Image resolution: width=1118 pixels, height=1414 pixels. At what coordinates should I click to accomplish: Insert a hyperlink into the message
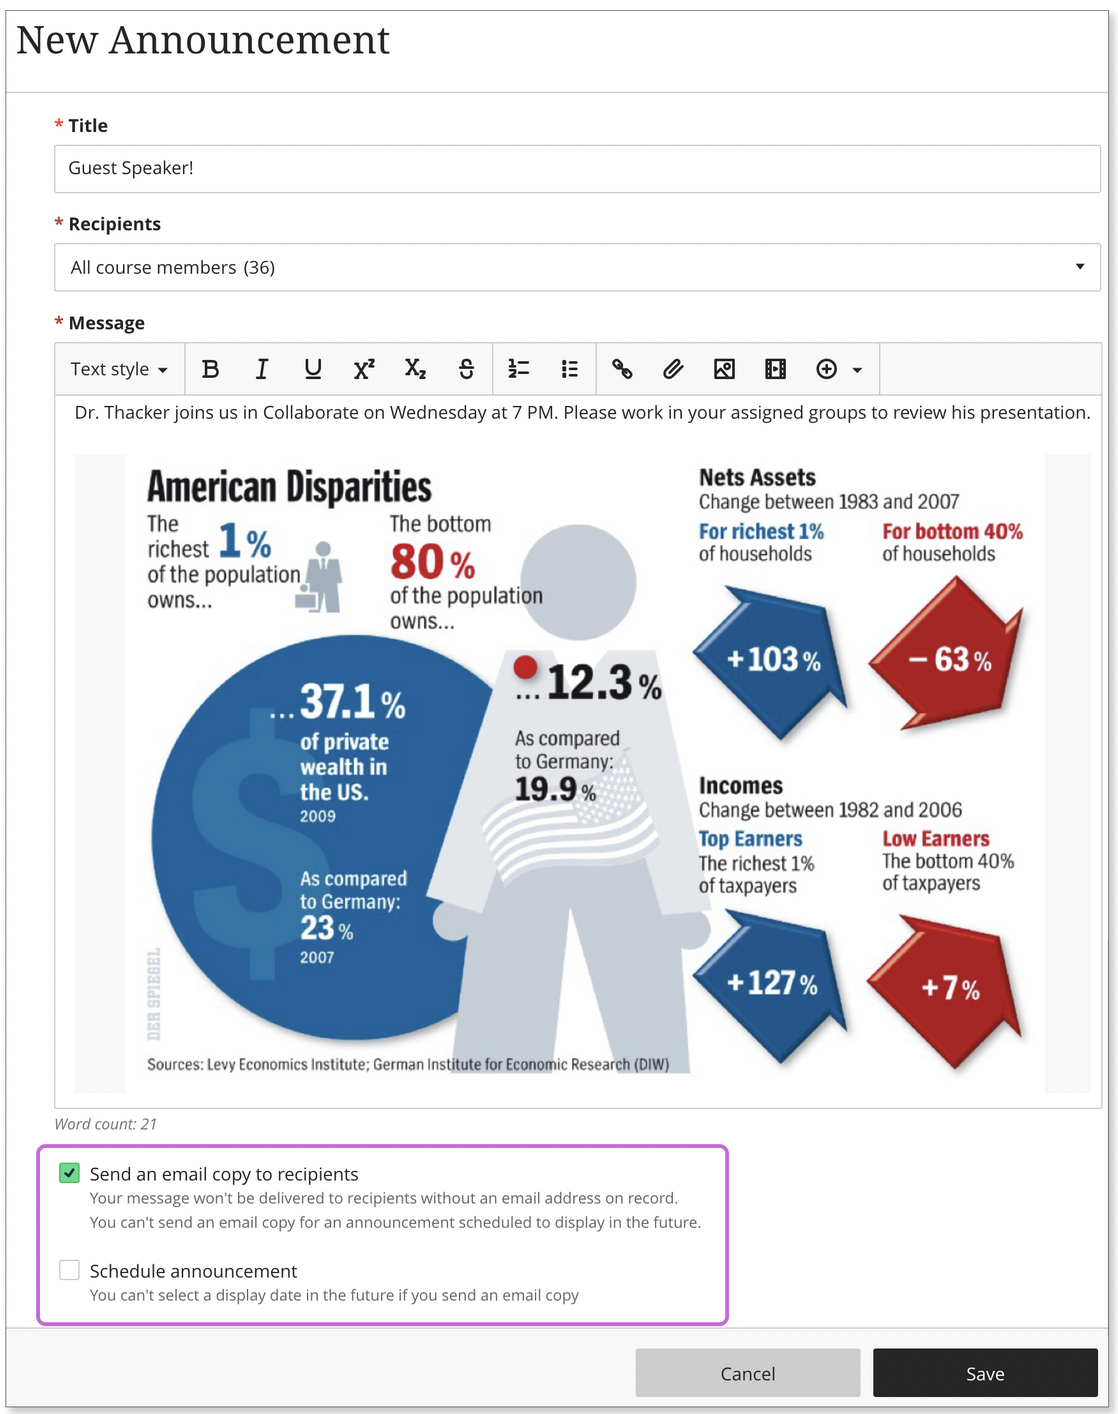[622, 369]
